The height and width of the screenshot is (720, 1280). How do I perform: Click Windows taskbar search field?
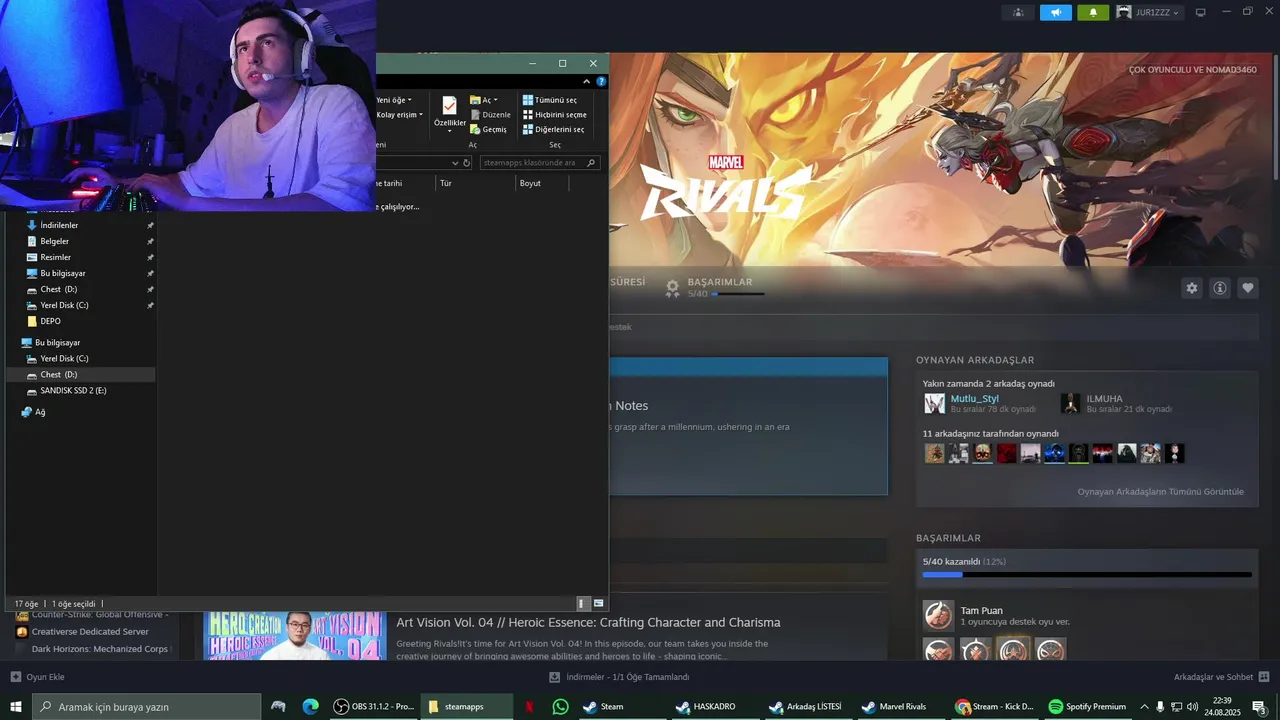(146, 706)
